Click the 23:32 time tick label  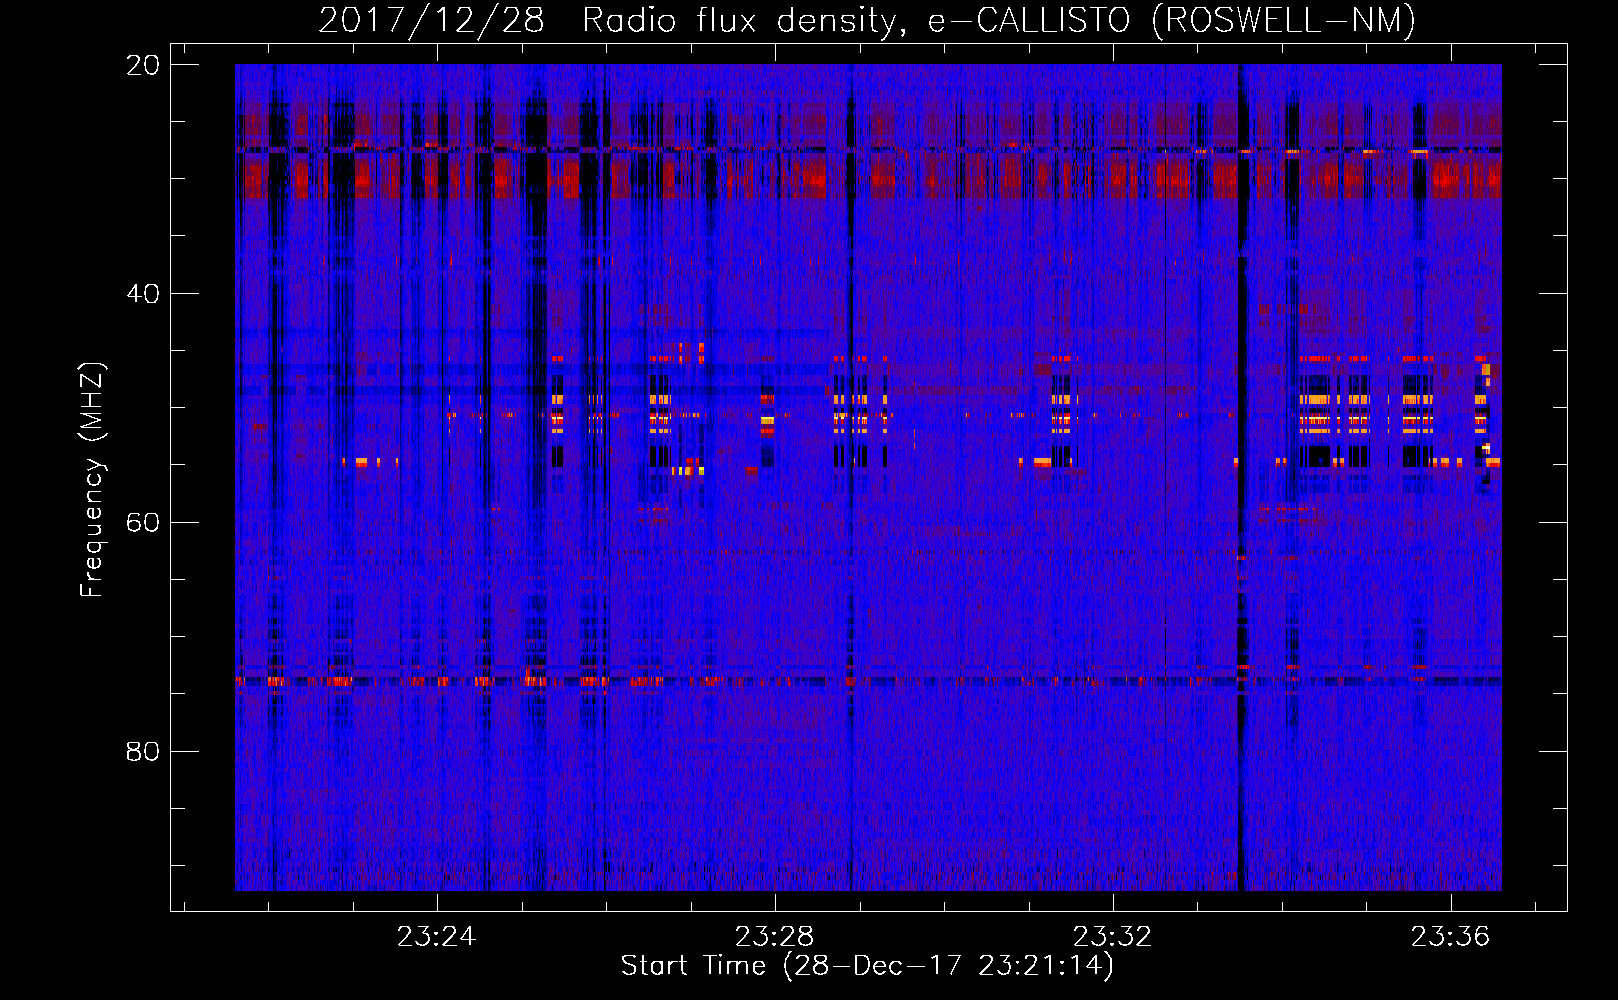pyautogui.click(x=1113, y=937)
